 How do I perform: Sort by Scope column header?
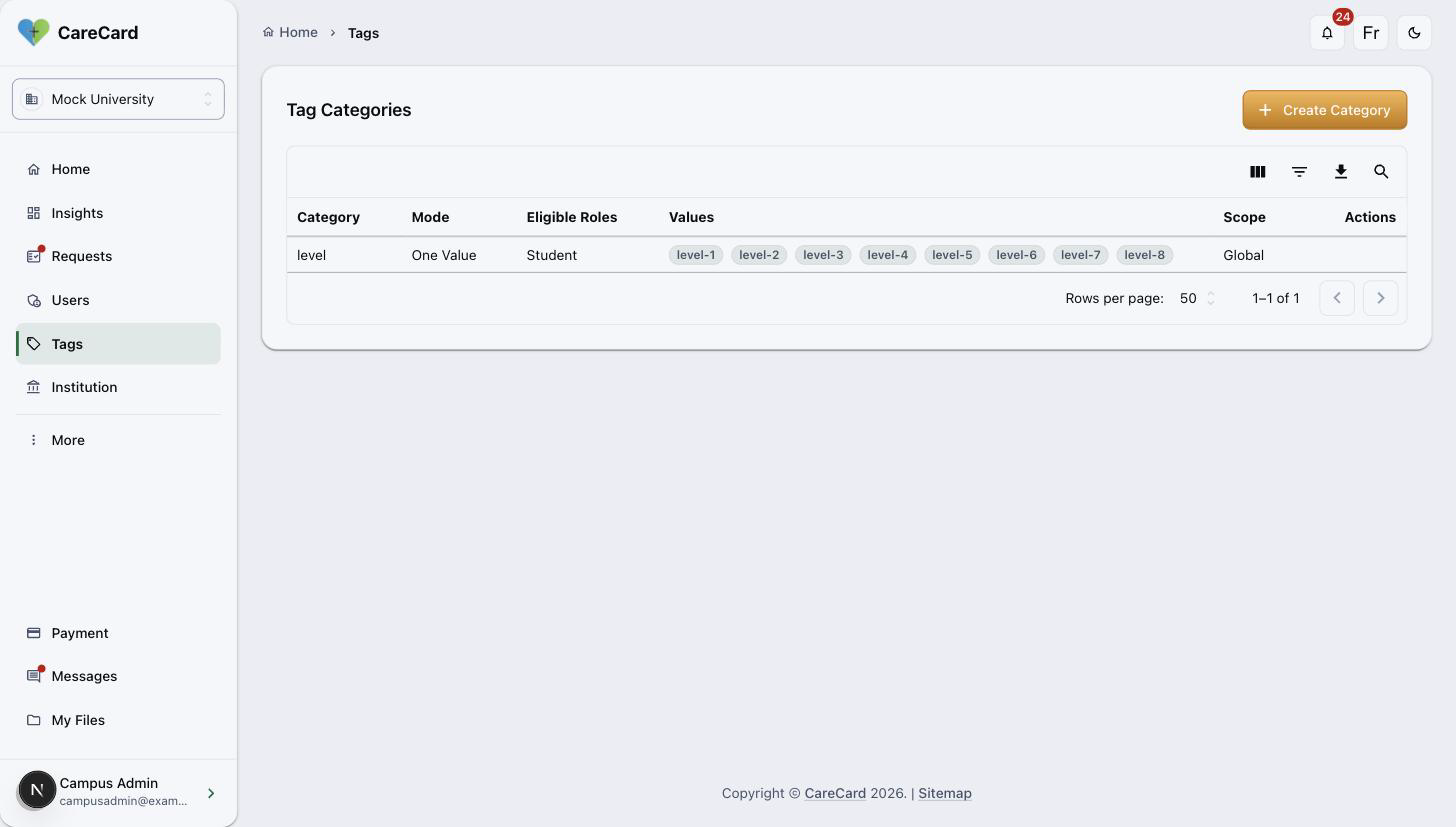point(1244,217)
